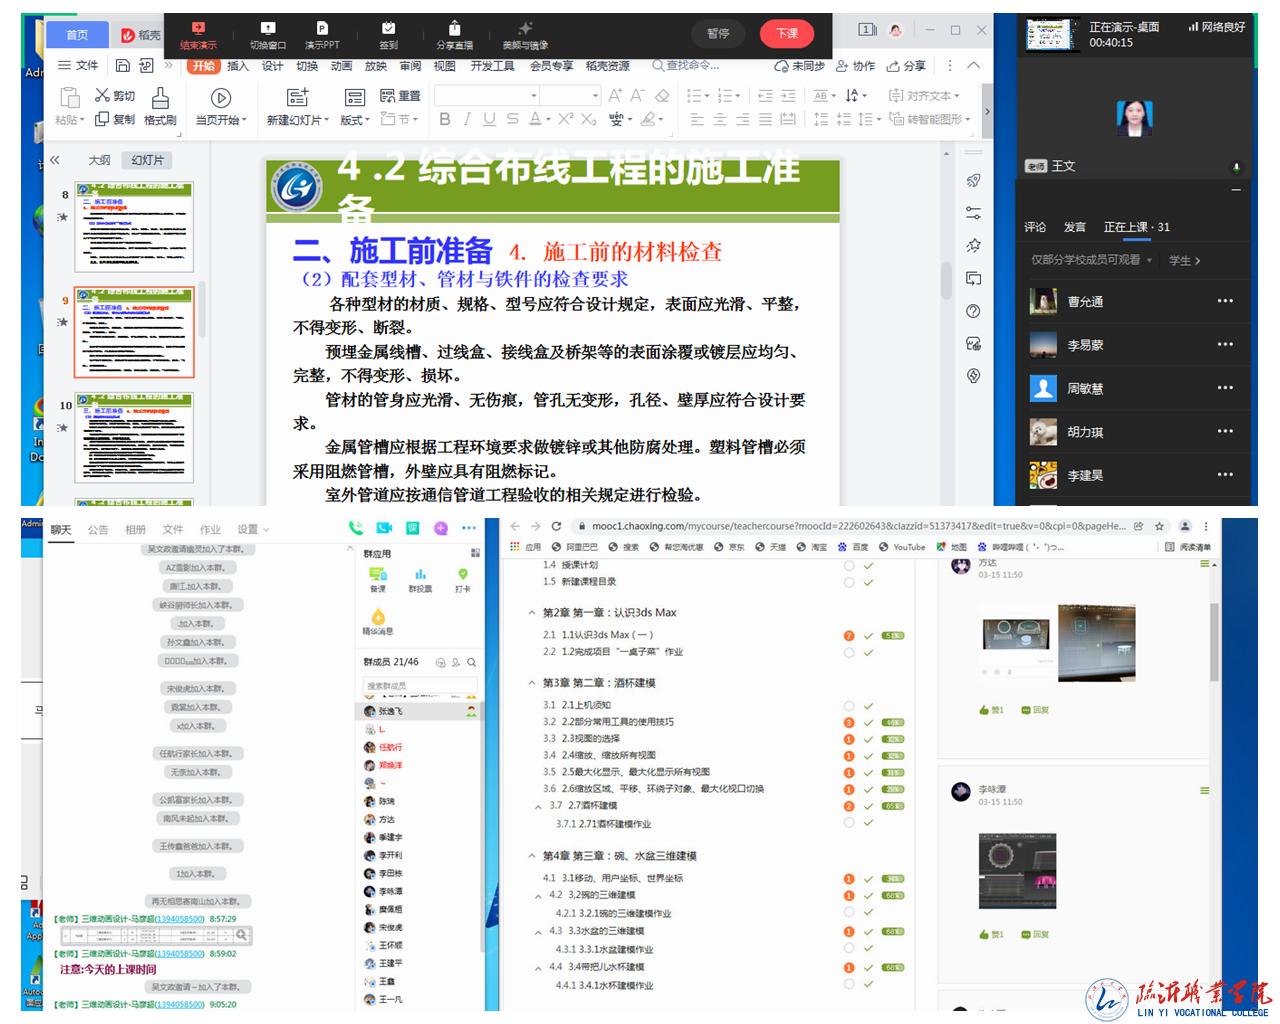Click the course page vertical scrollbar
Image resolution: width=1280 pixels, height=1024 pixels.
1215,640
